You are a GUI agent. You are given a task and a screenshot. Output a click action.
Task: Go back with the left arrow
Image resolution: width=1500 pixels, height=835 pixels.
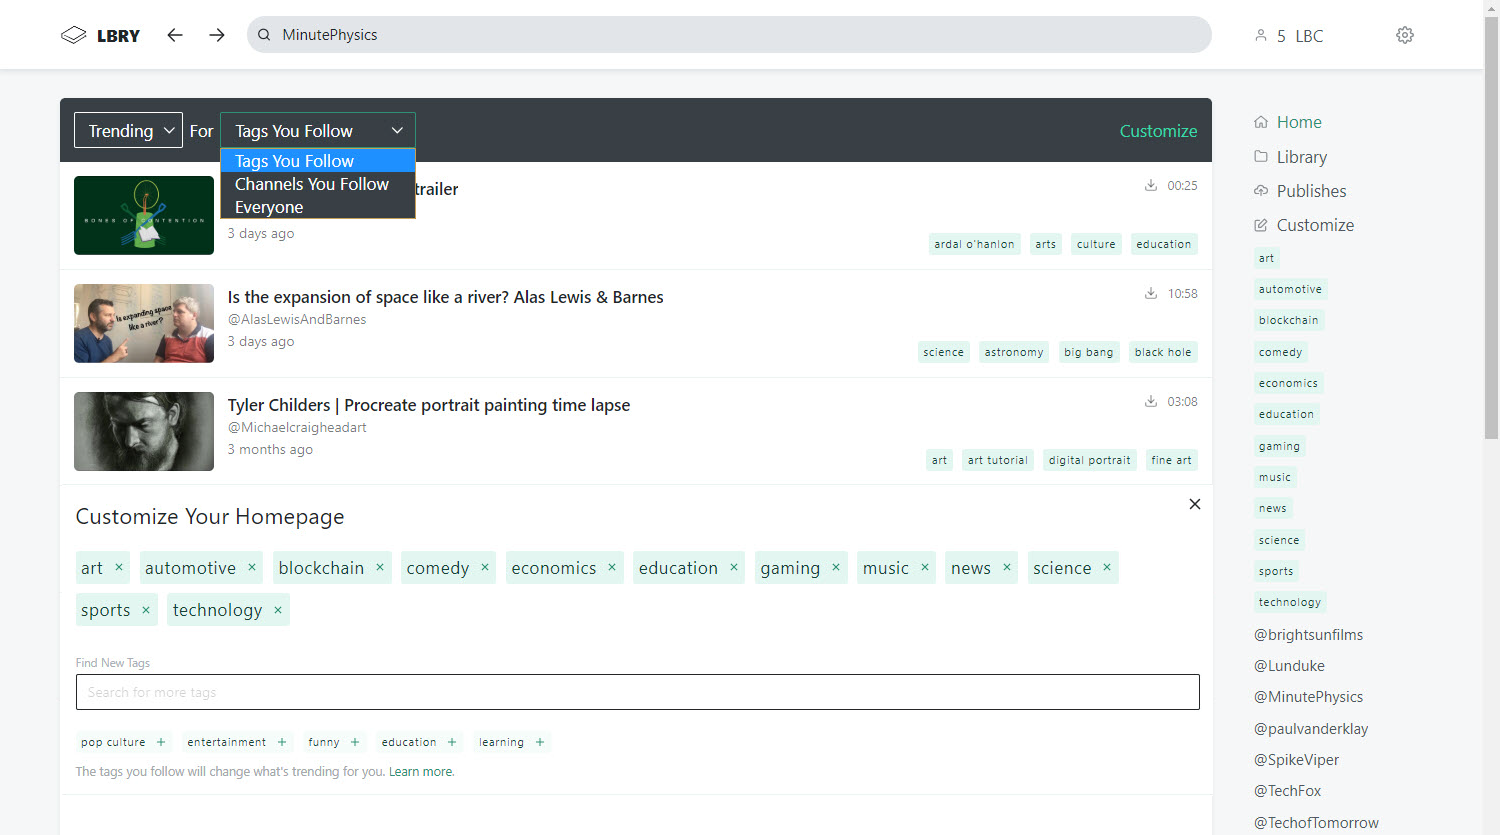point(175,35)
